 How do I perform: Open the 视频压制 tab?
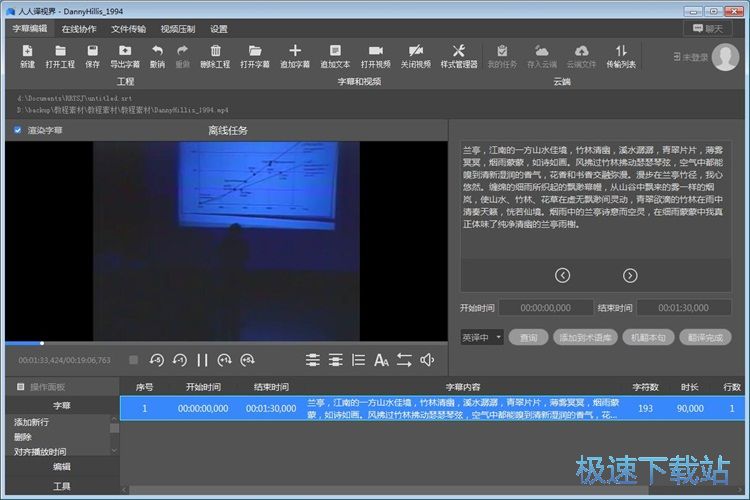click(178, 29)
